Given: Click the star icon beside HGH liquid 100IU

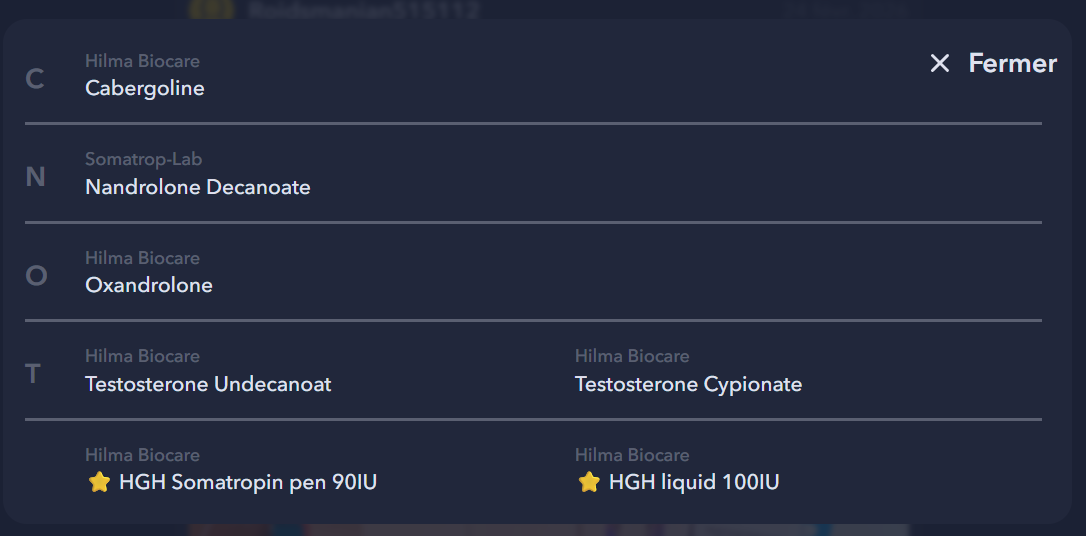Looking at the screenshot, I should pyautogui.click(x=589, y=483).
